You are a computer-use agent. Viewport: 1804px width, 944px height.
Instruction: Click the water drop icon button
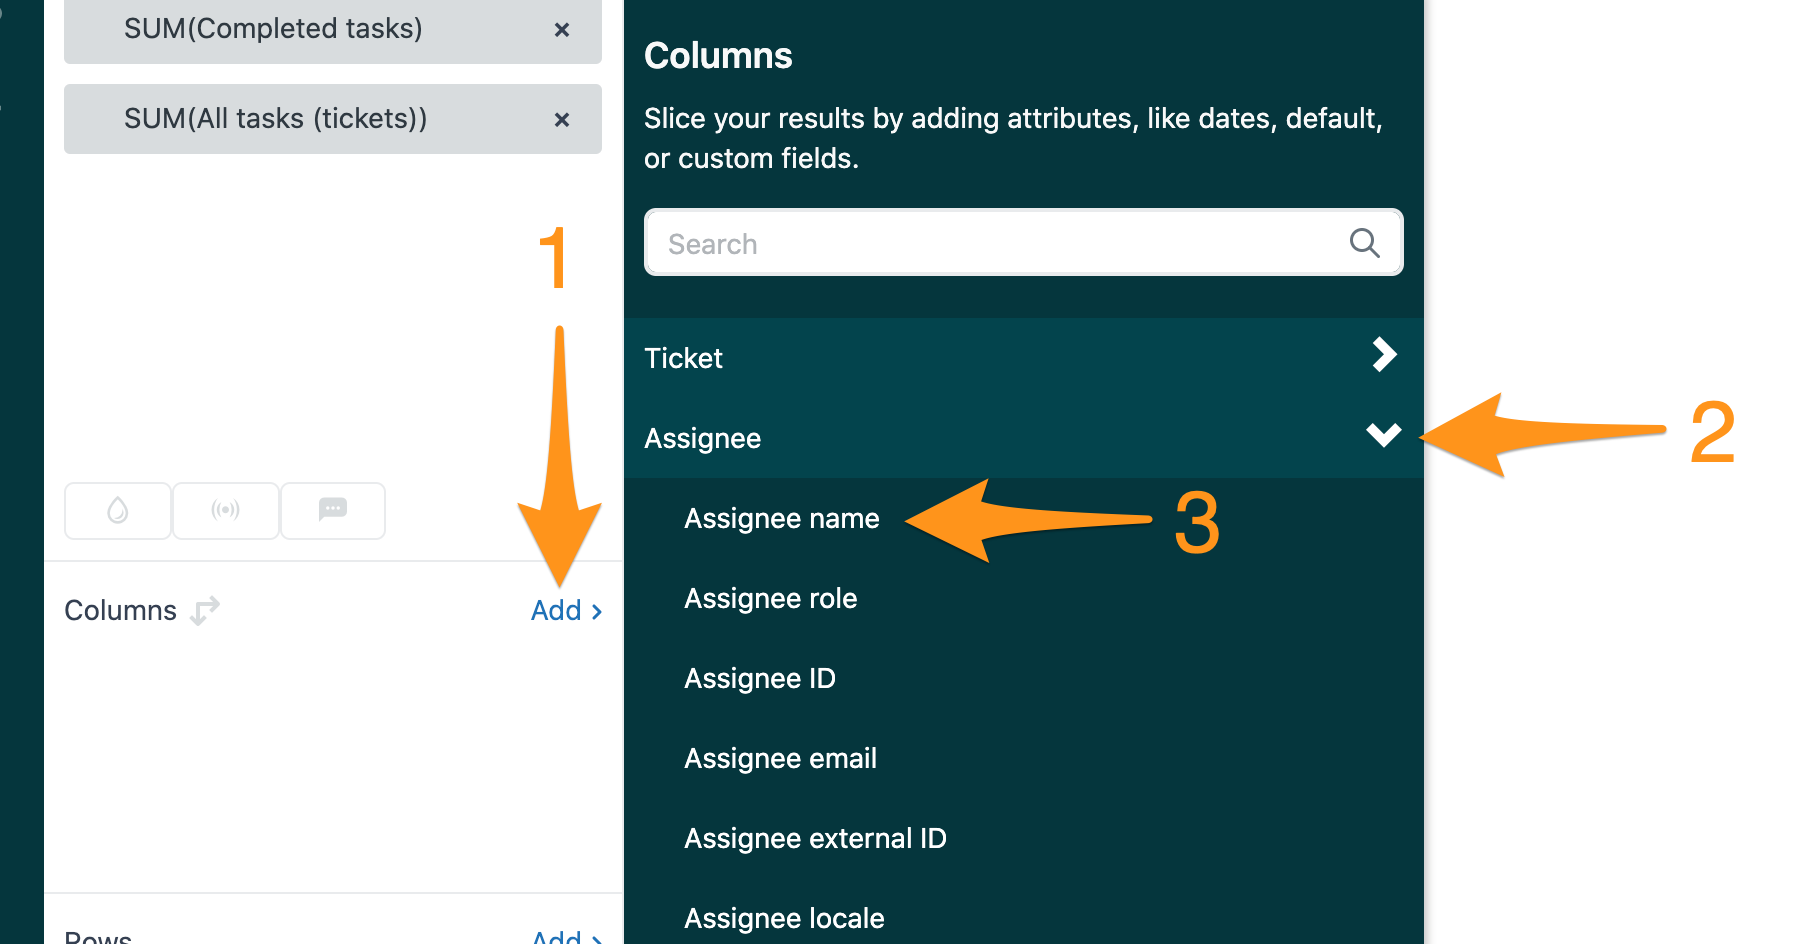click(118, 511)
